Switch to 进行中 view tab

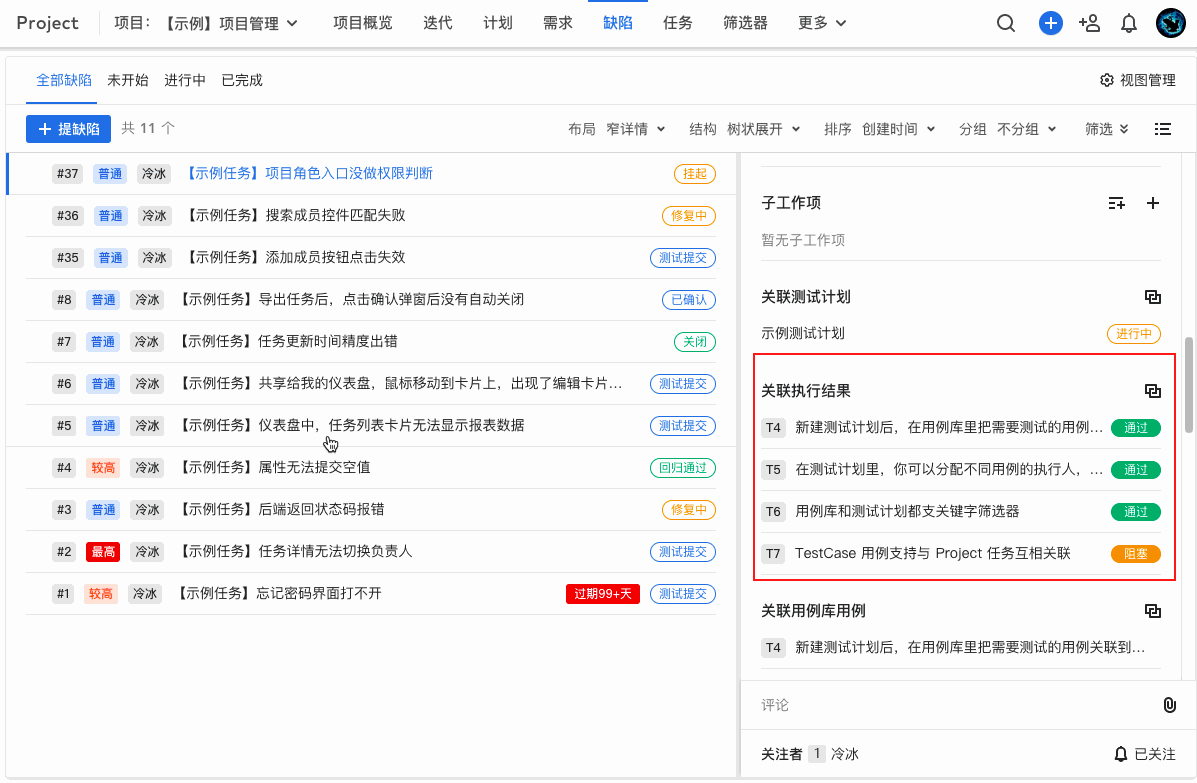tap(185, 80)
